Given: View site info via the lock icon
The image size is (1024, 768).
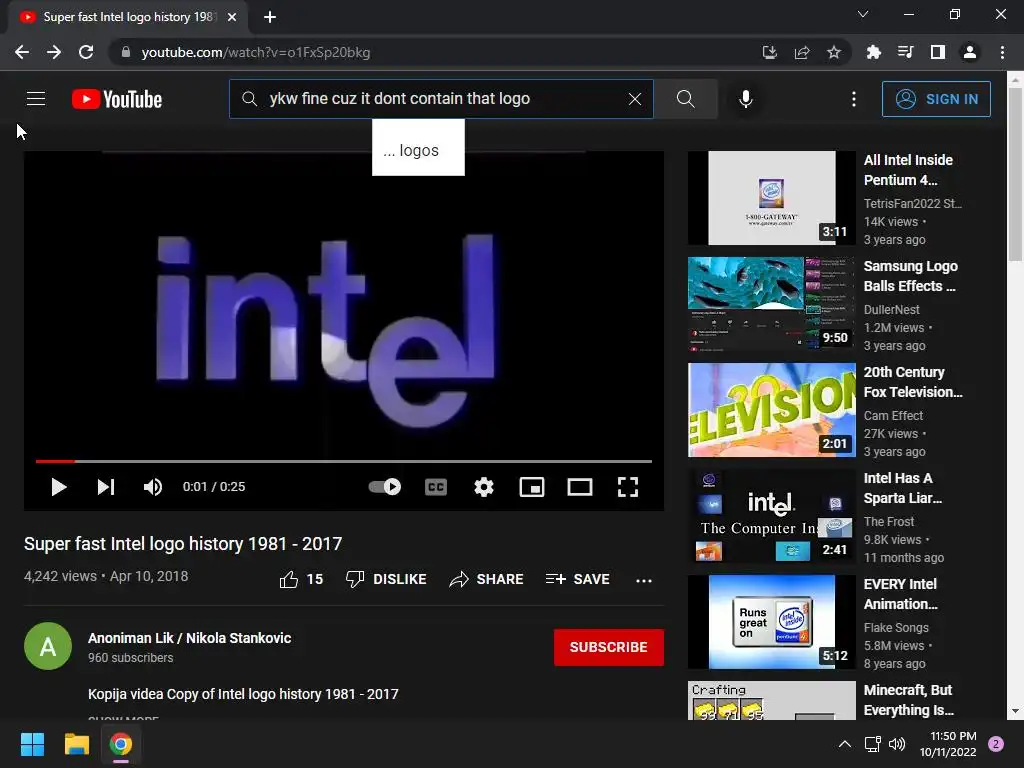Looking at the screenshot, I should tap(125, 52).
